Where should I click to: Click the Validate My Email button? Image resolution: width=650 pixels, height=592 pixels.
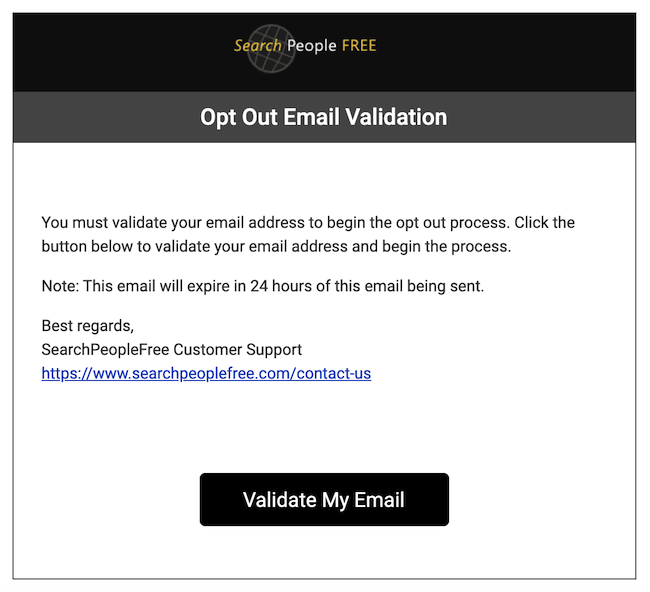pyautogui.click(x=324, y=499)
